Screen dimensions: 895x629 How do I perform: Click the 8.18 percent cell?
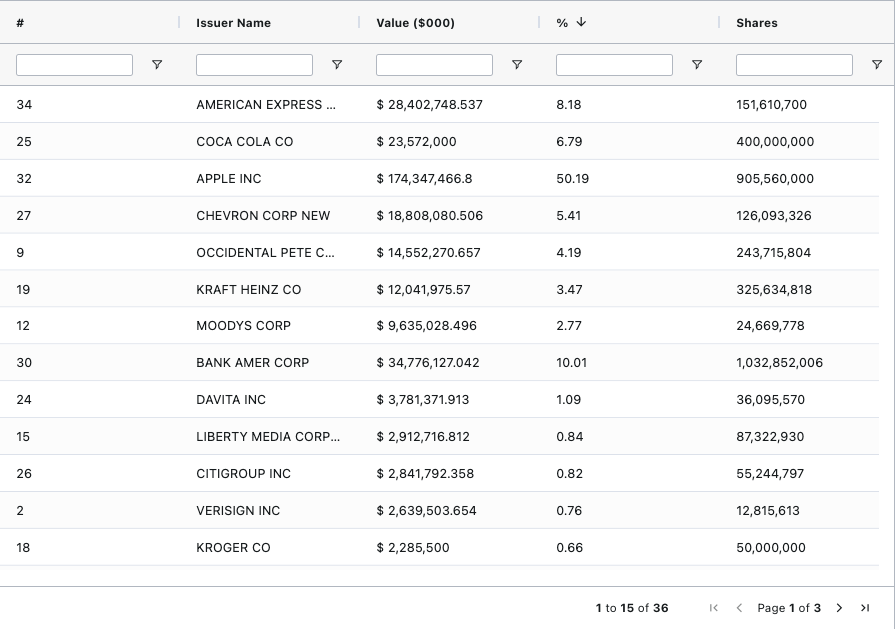coord(569,104)
